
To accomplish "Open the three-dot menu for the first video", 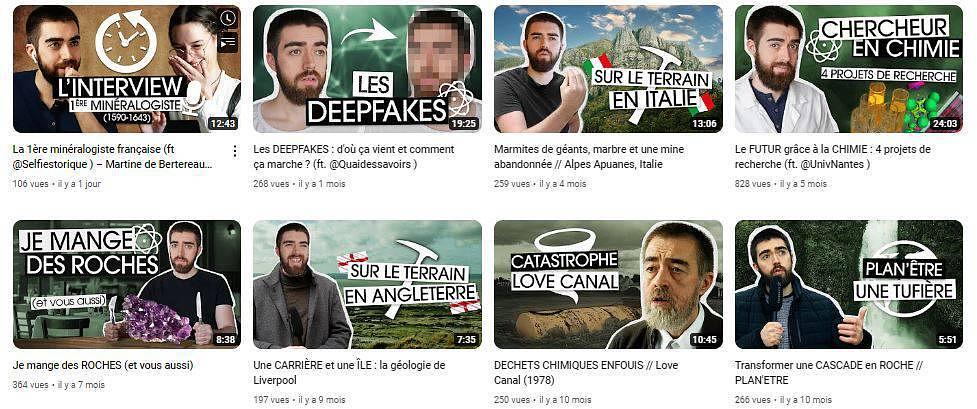I will point(235,151).
